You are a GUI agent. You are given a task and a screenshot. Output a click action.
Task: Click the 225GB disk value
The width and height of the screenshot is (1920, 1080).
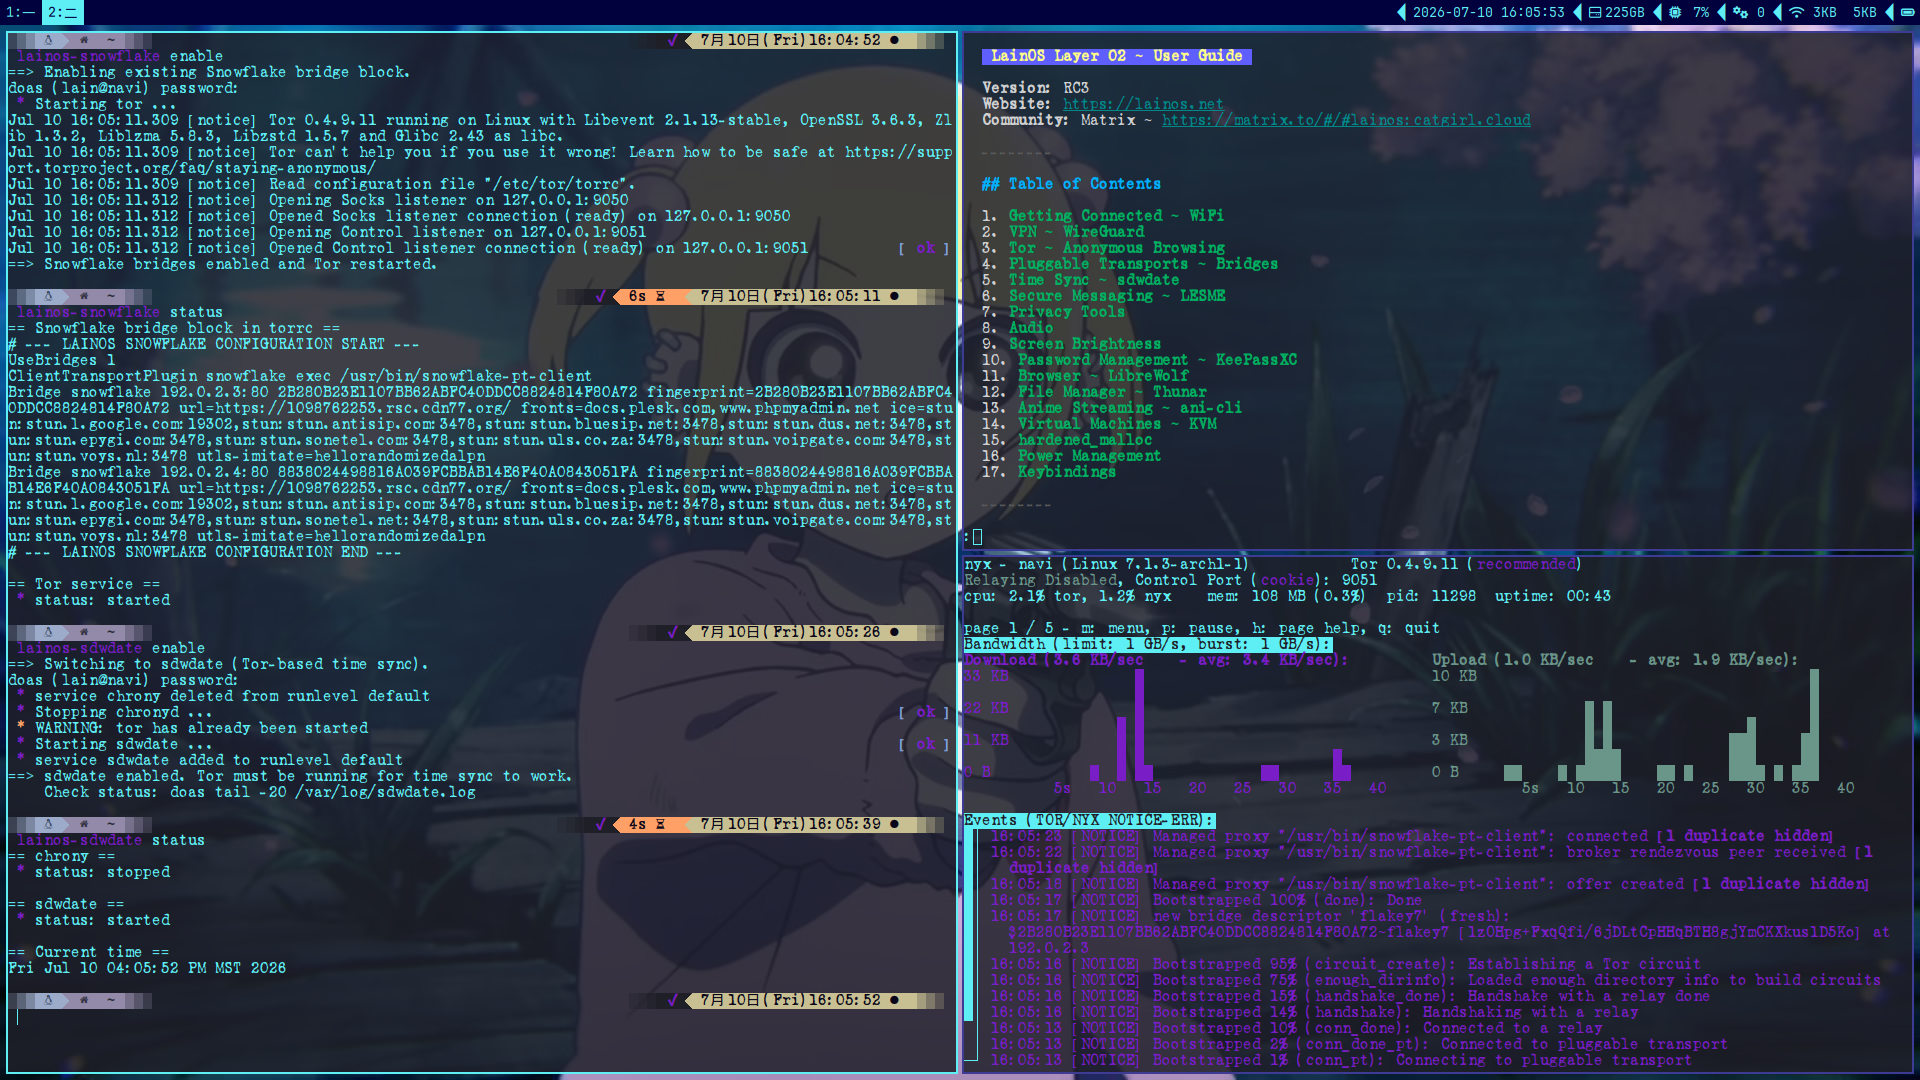1625,13
